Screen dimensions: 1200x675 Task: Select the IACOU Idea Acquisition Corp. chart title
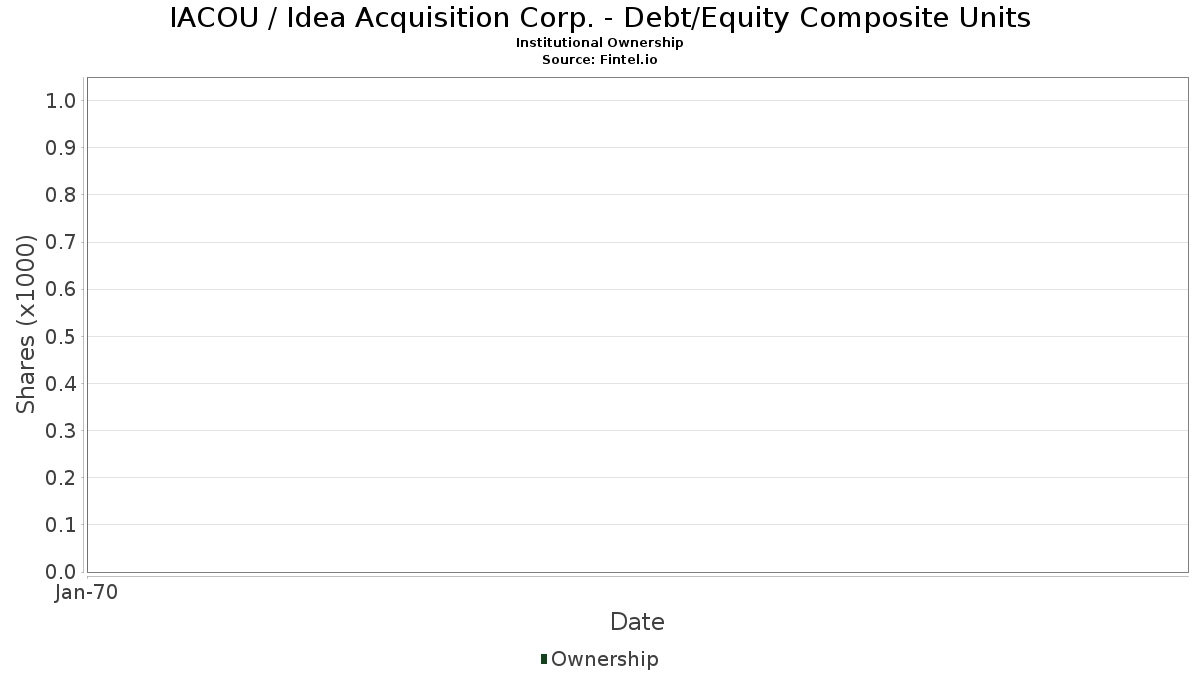pos(600,18)
